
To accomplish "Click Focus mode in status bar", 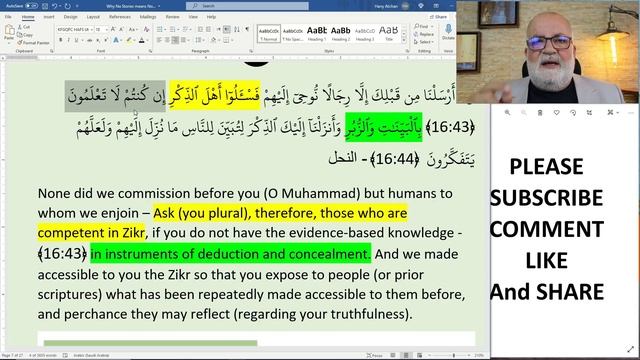I will (374, 356).
